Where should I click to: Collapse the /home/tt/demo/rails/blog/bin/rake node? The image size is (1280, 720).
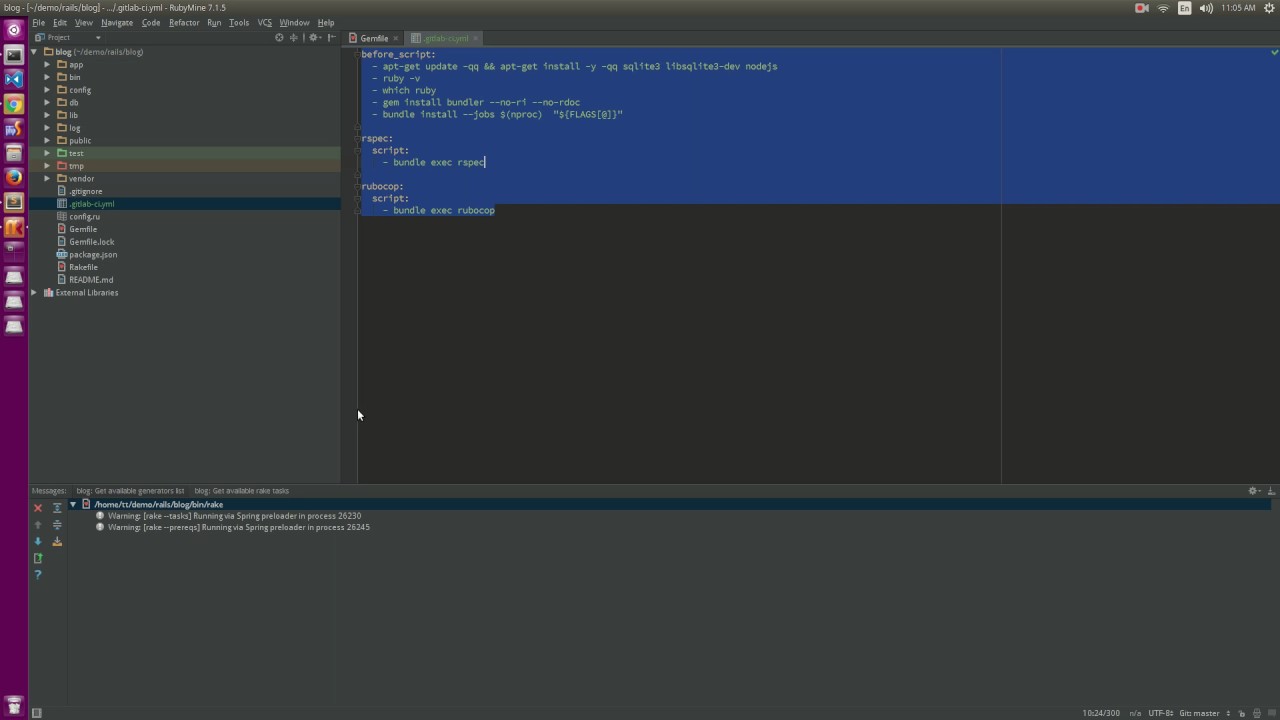click(73, 505)
